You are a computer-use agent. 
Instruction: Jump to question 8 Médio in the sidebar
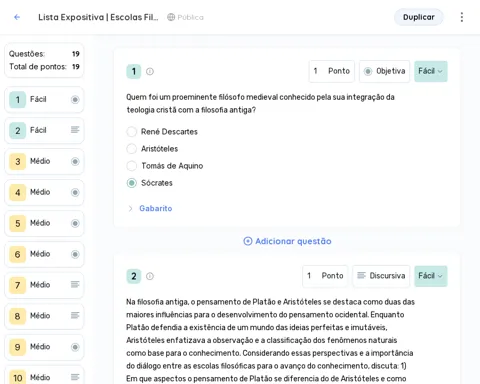tap(44, 316)
